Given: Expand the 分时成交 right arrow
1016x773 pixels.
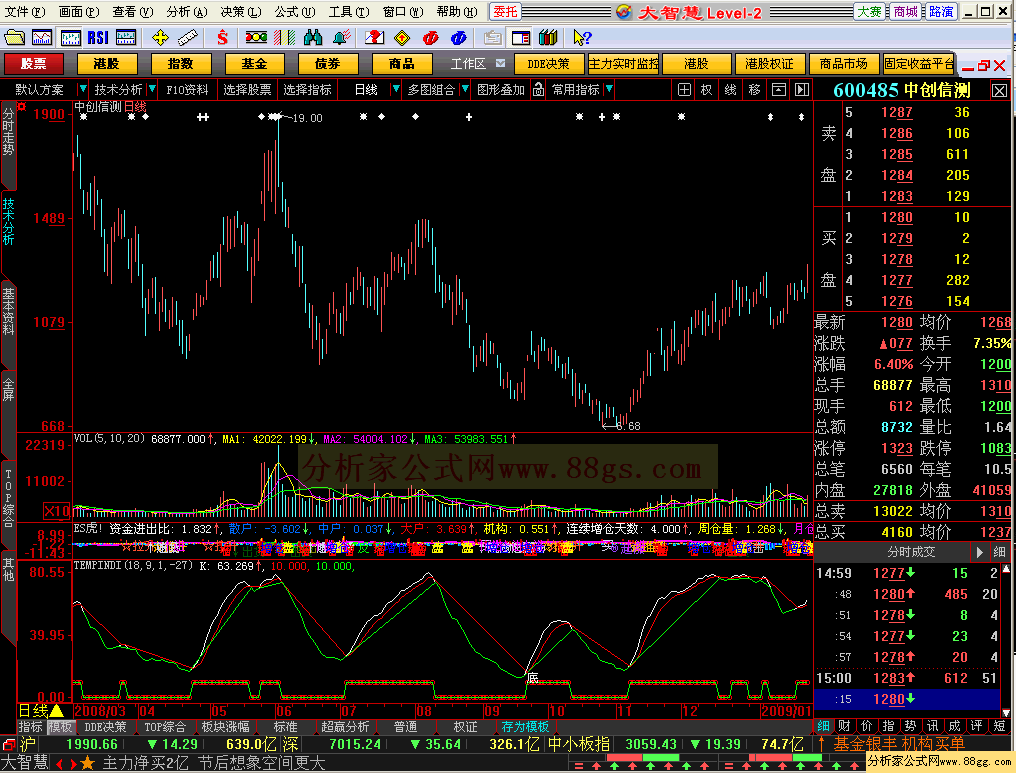Looking at the screenshot, I should tap(979, 552).
